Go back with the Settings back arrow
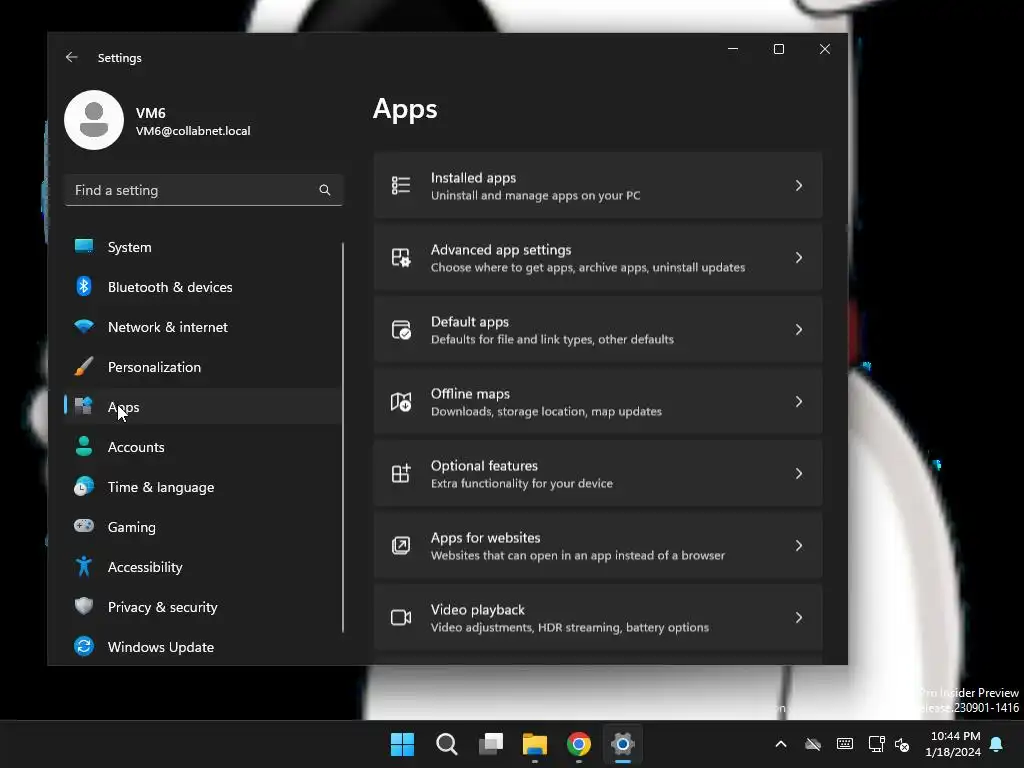The image size is (1024, 768). 72,57
